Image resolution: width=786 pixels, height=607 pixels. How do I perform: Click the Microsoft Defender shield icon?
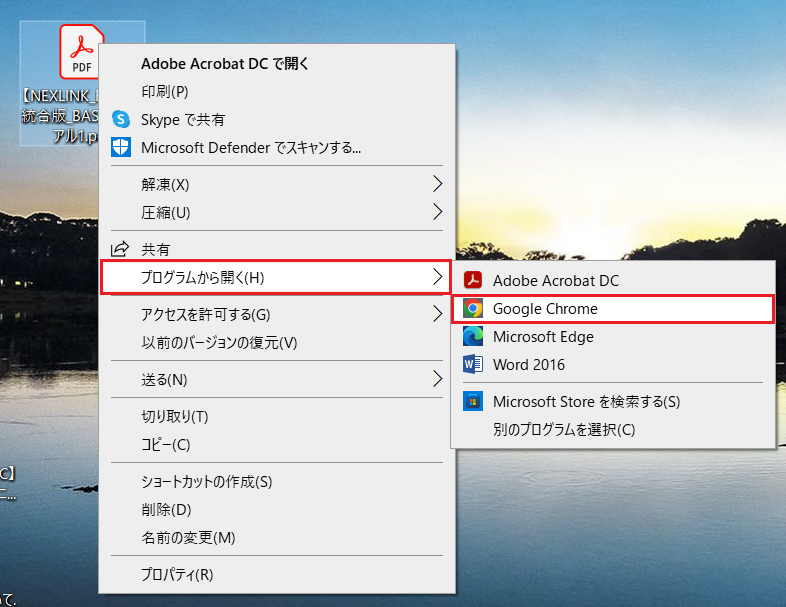click(x=121, y=147)
